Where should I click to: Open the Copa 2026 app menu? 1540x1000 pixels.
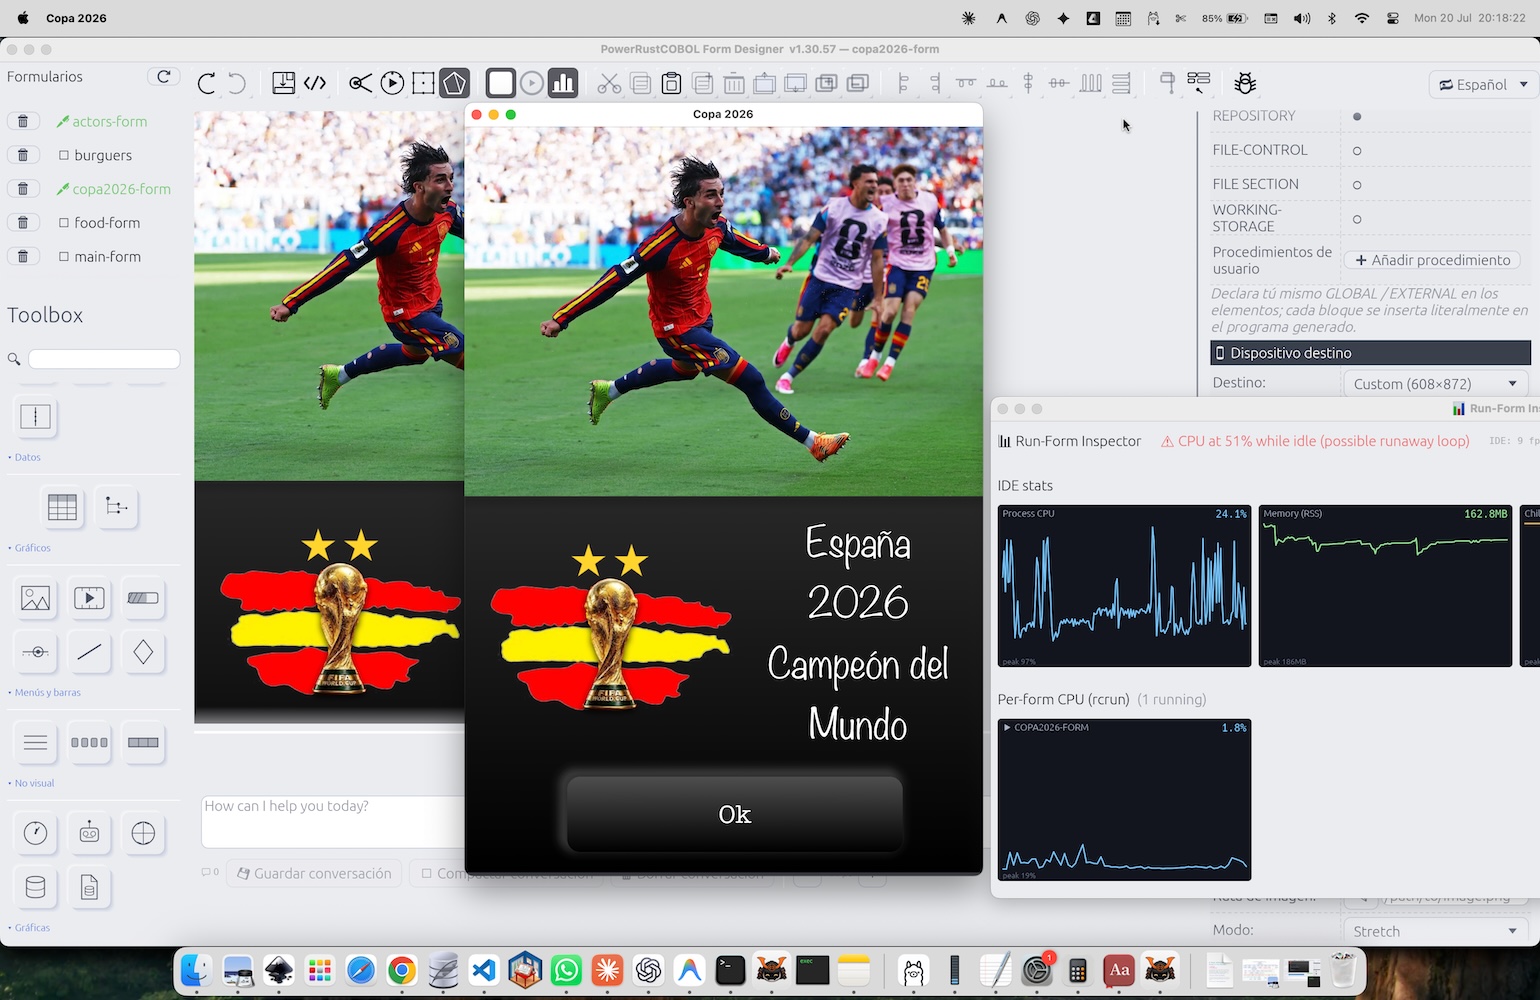click(x=76, y=18)
